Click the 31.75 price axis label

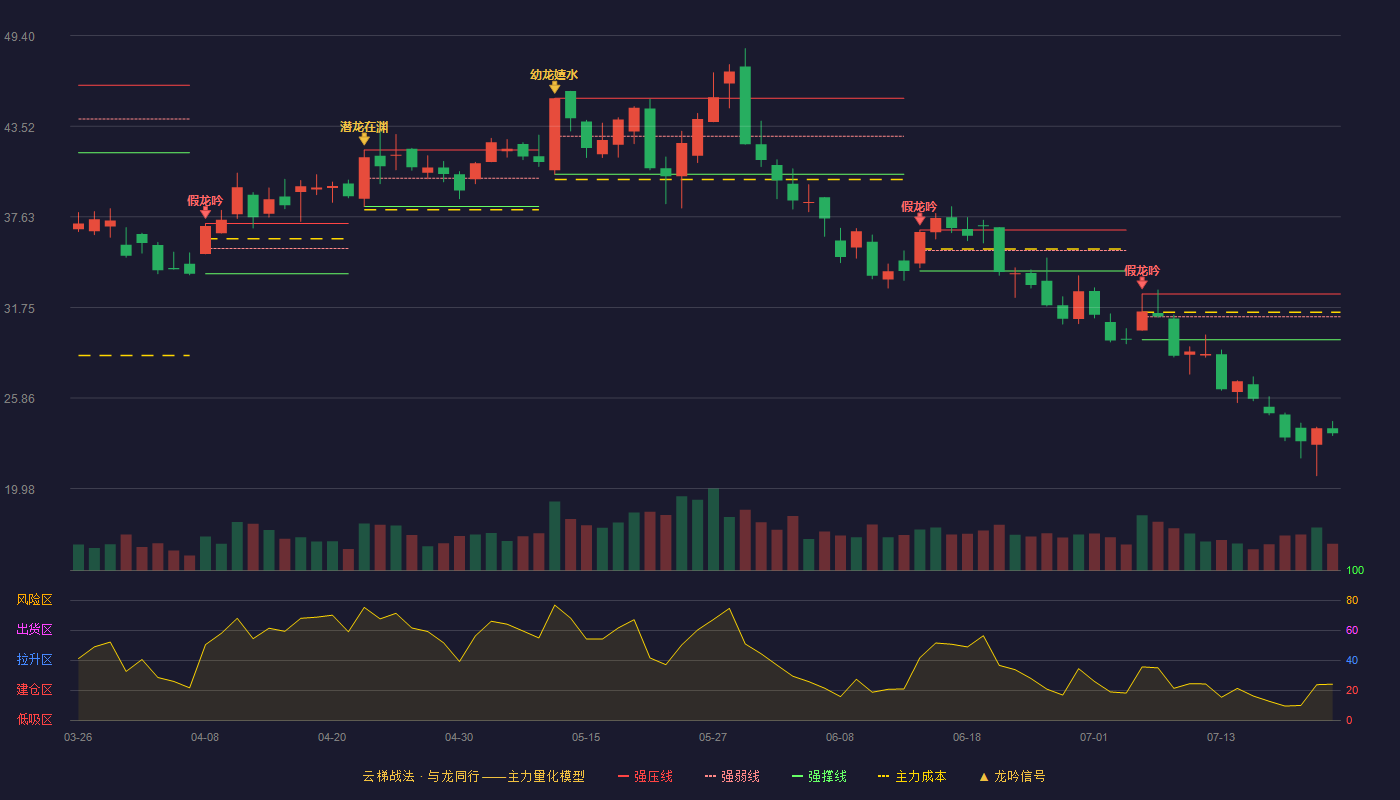click(19, 309)
